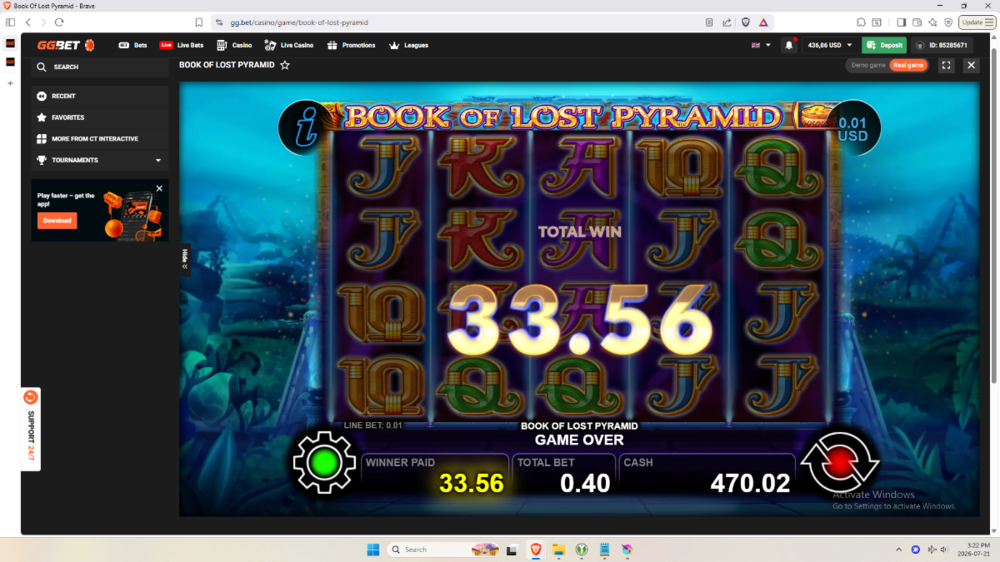
Task: Click the Recent clock icon
Action: (41, 96)
